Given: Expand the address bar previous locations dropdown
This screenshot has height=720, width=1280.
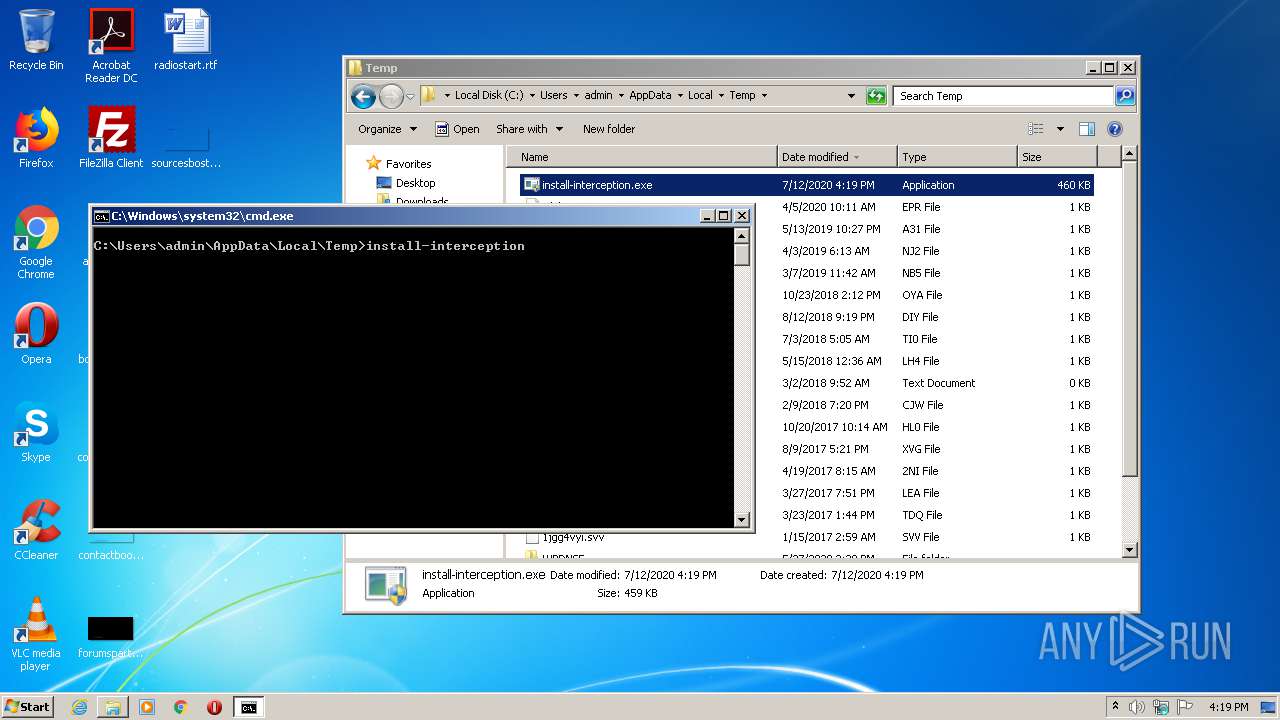Looking at the screenshot, I should [x=851, y=96].
